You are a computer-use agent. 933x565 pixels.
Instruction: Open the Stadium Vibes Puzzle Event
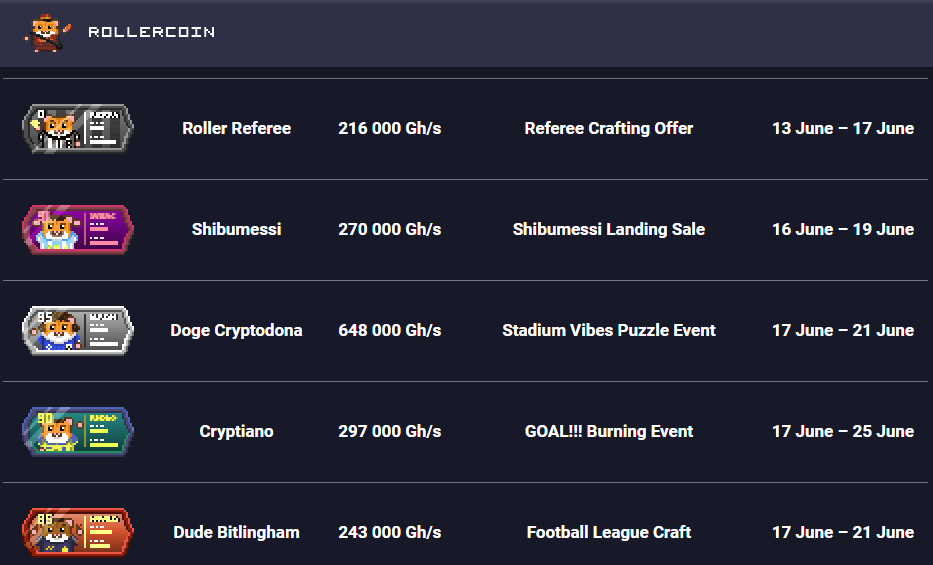(609, 331)
